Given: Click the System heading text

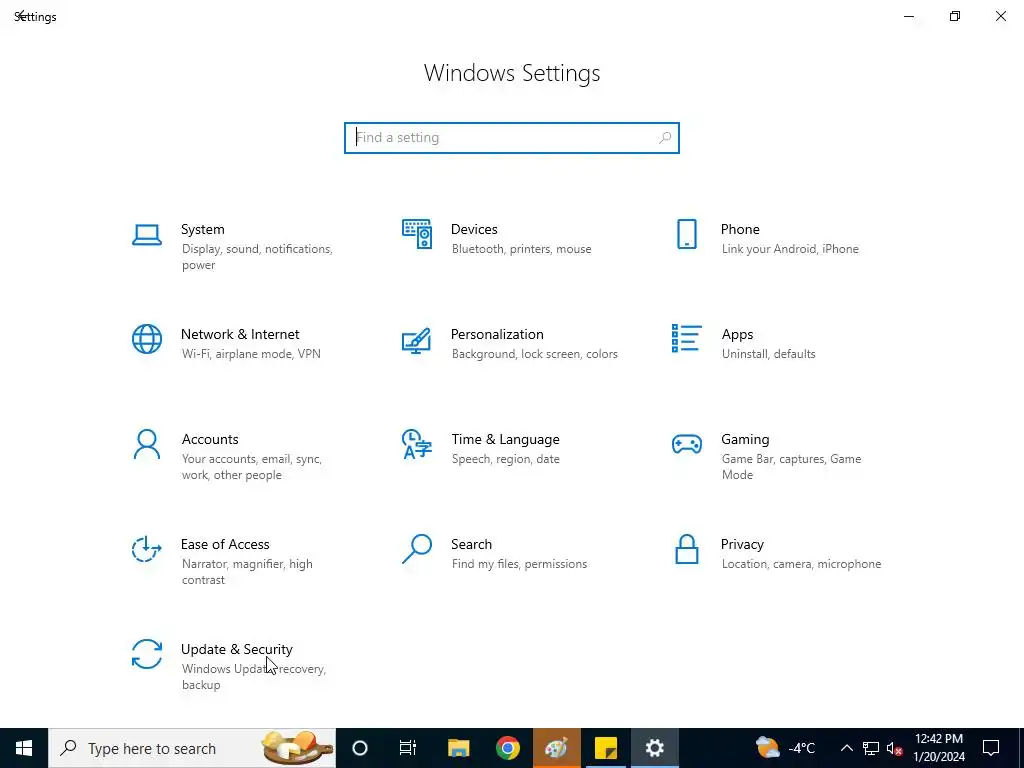Looking at the screenshot, I should (202, 229).
